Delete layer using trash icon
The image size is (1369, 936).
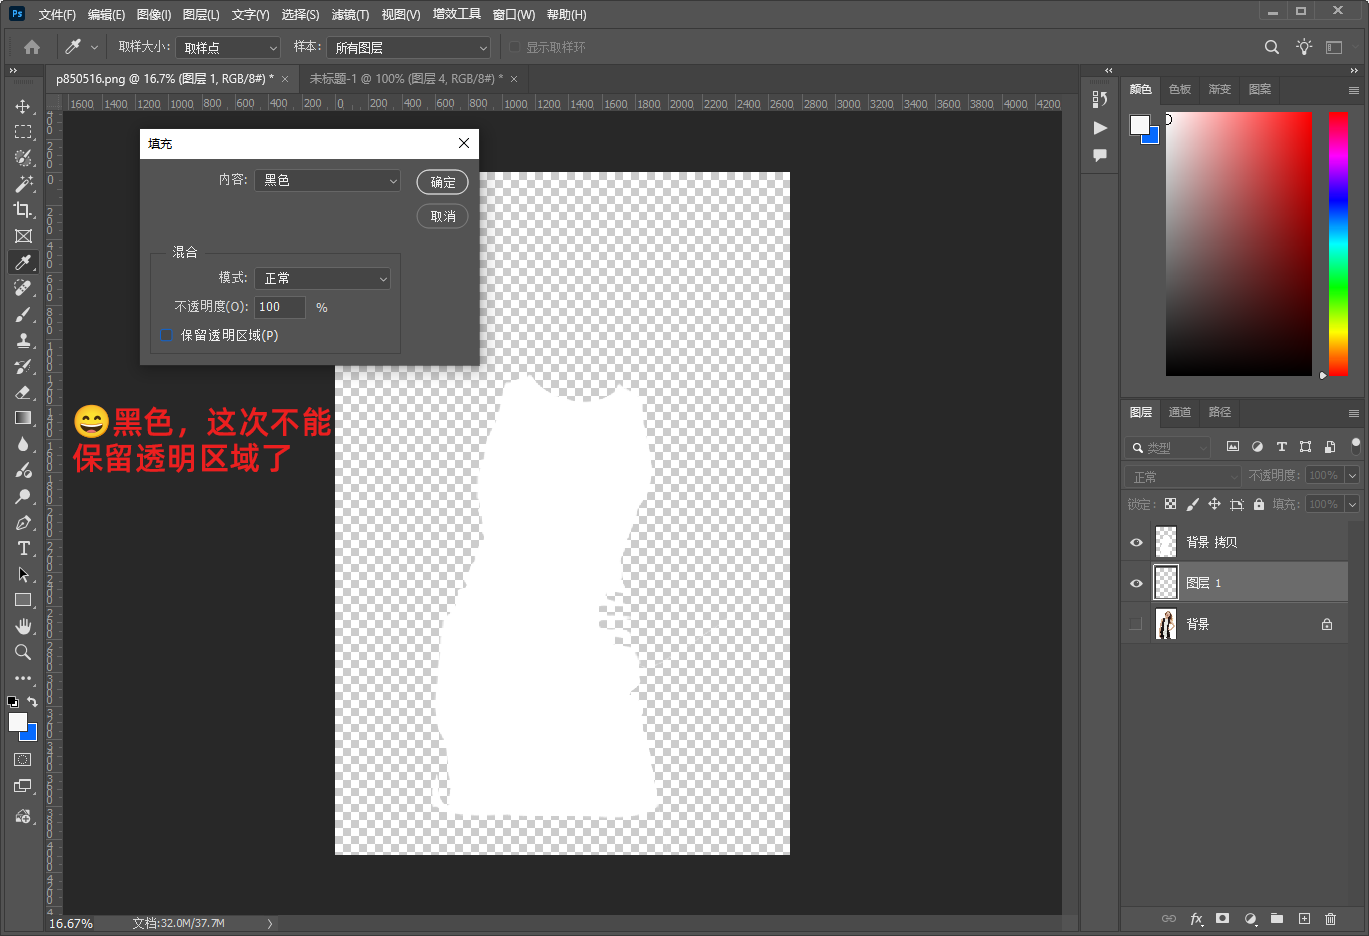coord(1330,918)
